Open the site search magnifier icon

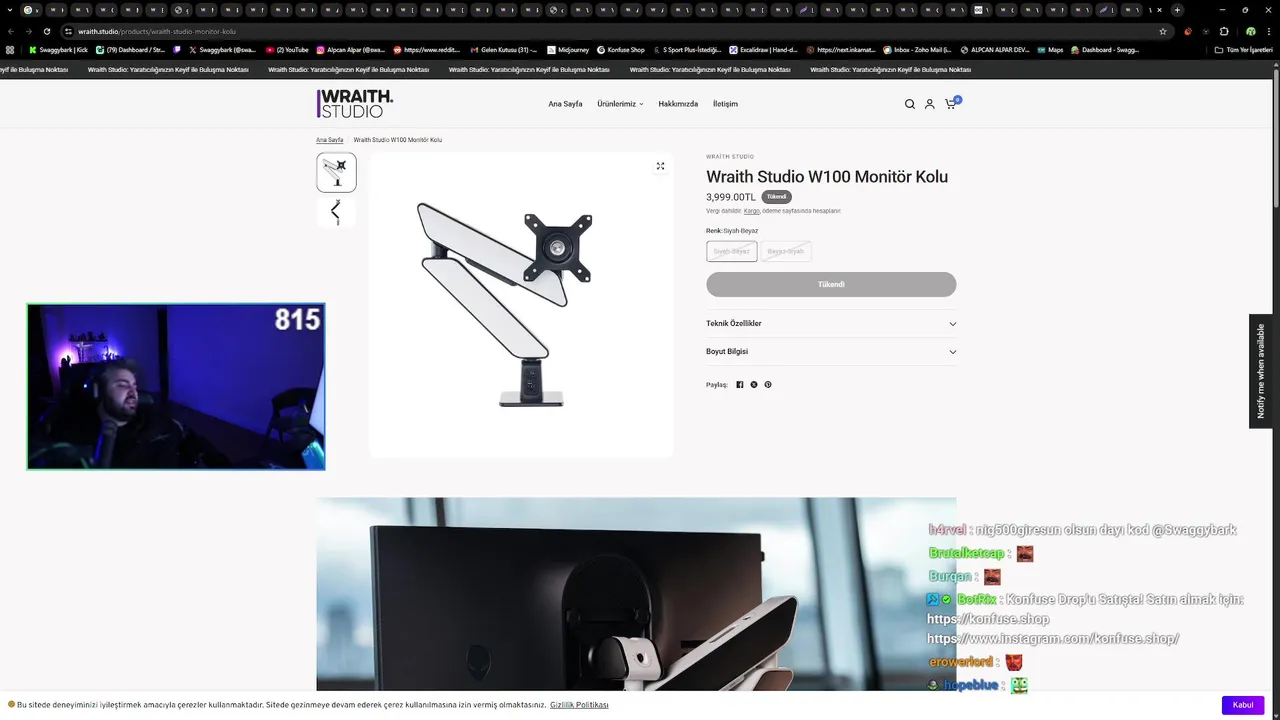pyautogui.click(x=910, y=104)
